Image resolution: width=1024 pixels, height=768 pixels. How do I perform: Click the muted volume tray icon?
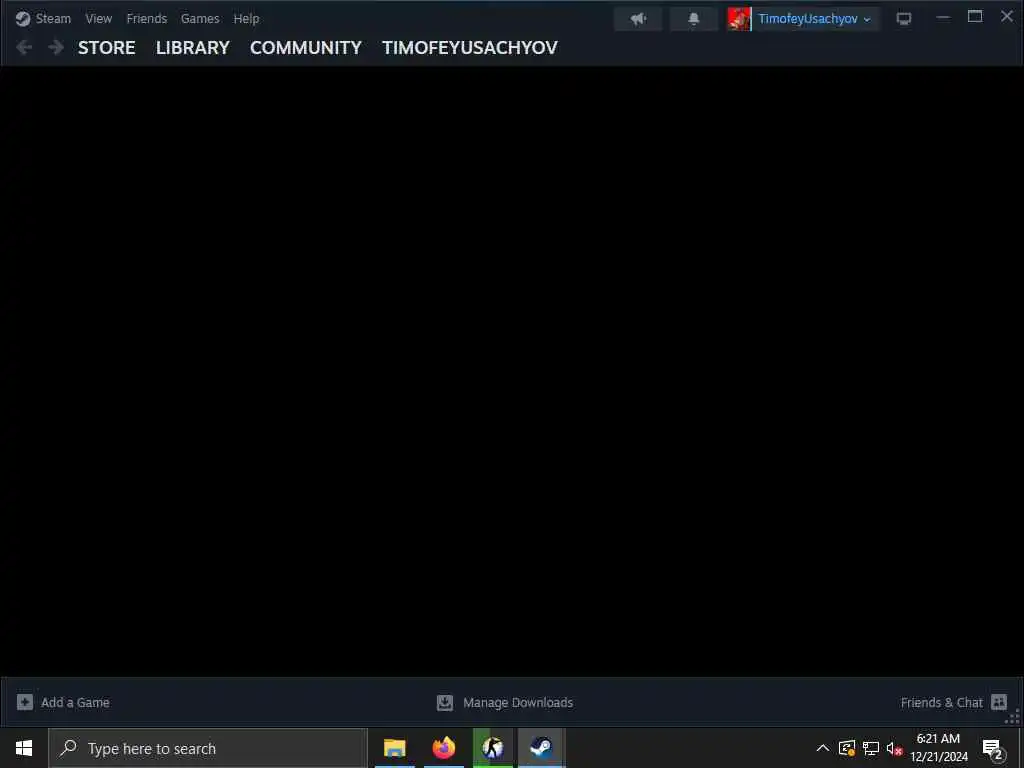pyautogui.click(x=895, y=748)
